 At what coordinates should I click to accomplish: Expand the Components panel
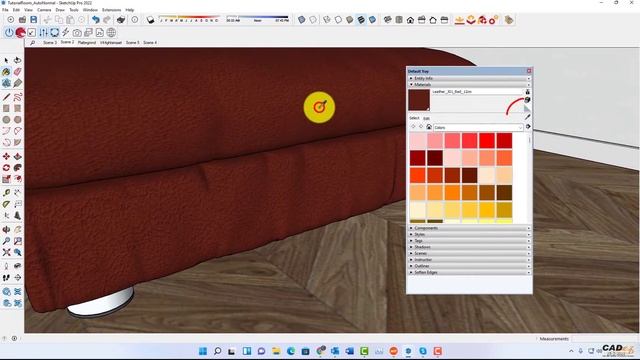point(469,228)
